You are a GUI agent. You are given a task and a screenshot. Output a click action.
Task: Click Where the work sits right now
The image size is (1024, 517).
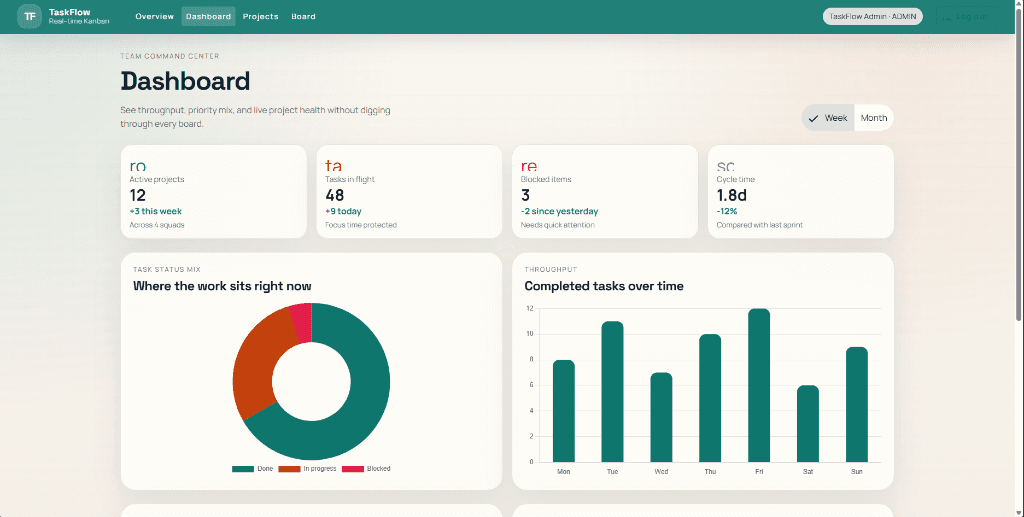pos(222,286)
